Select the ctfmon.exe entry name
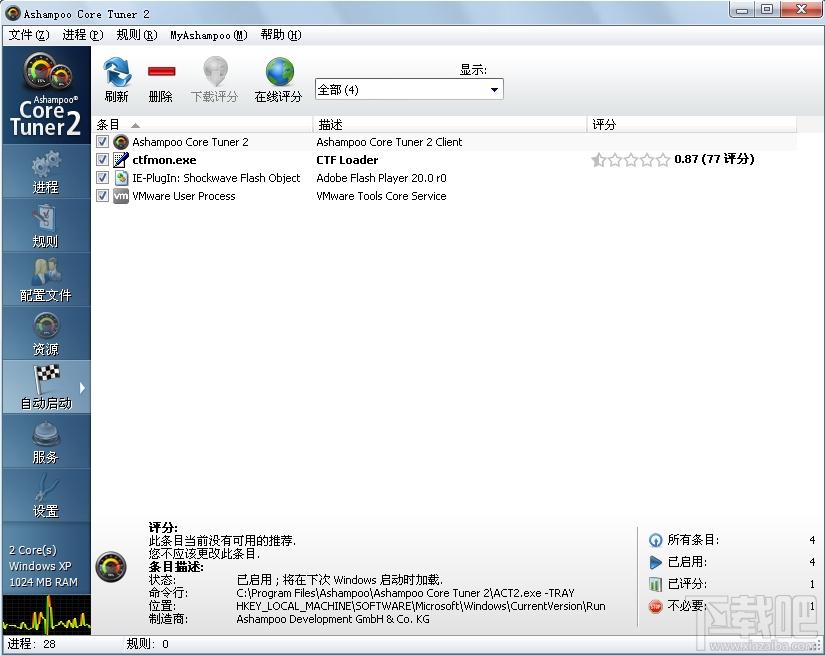This screenshot has width=825, height=656. 164,160
